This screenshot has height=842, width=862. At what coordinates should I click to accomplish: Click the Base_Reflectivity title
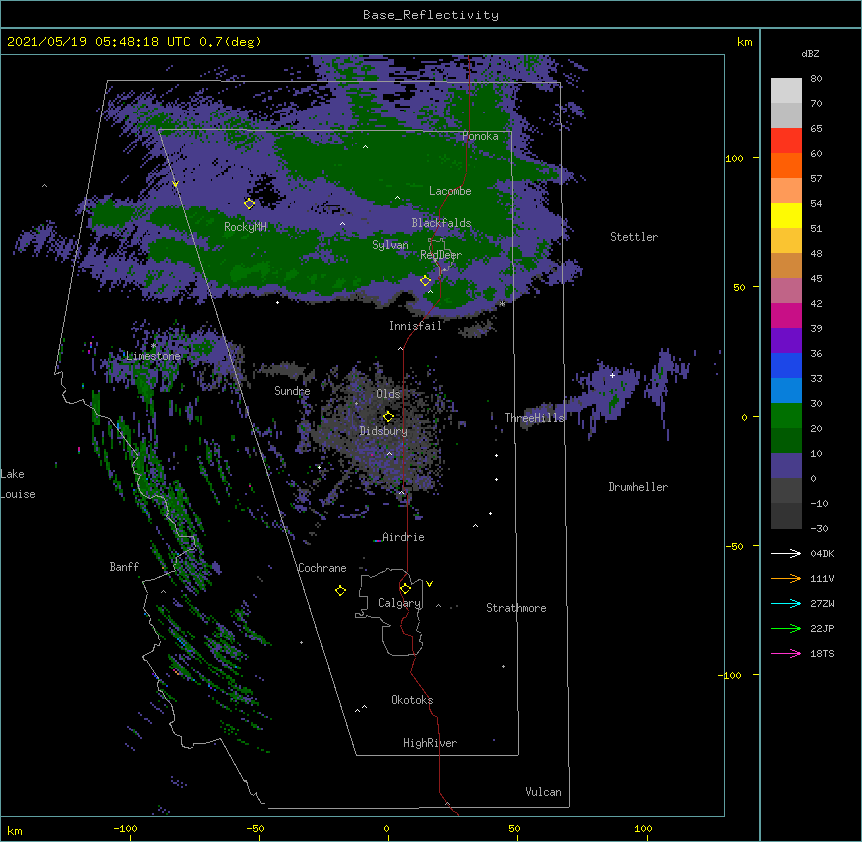coord(431,15)
